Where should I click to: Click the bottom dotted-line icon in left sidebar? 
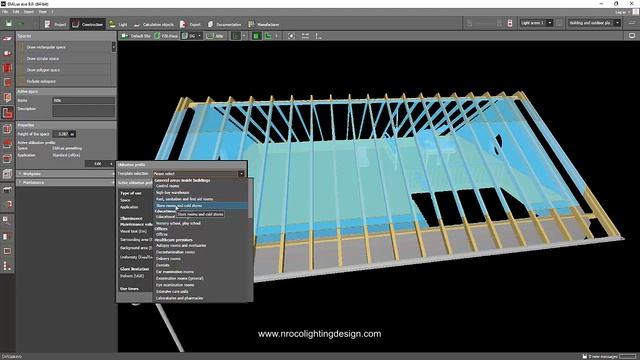(7, 266)
